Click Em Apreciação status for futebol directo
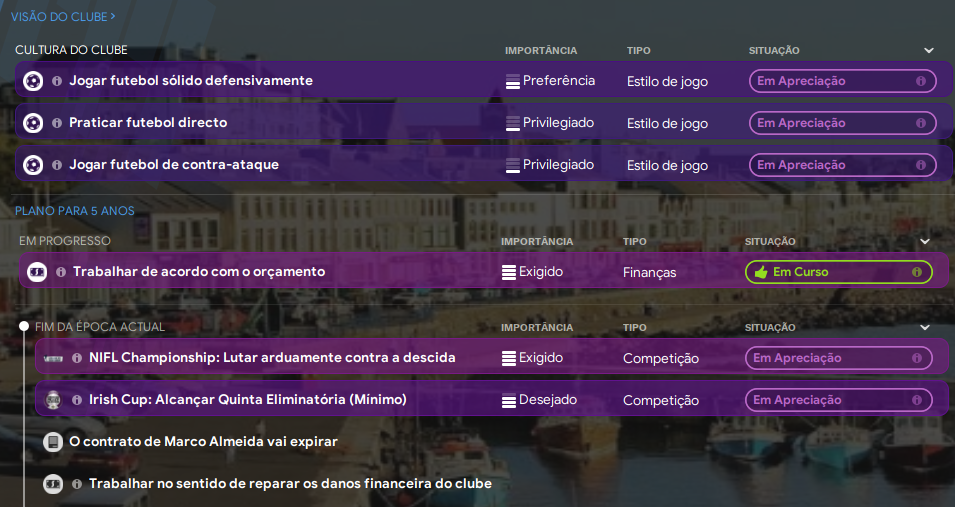The height and width of the screenshot is (507, 955). coord(842,122)
